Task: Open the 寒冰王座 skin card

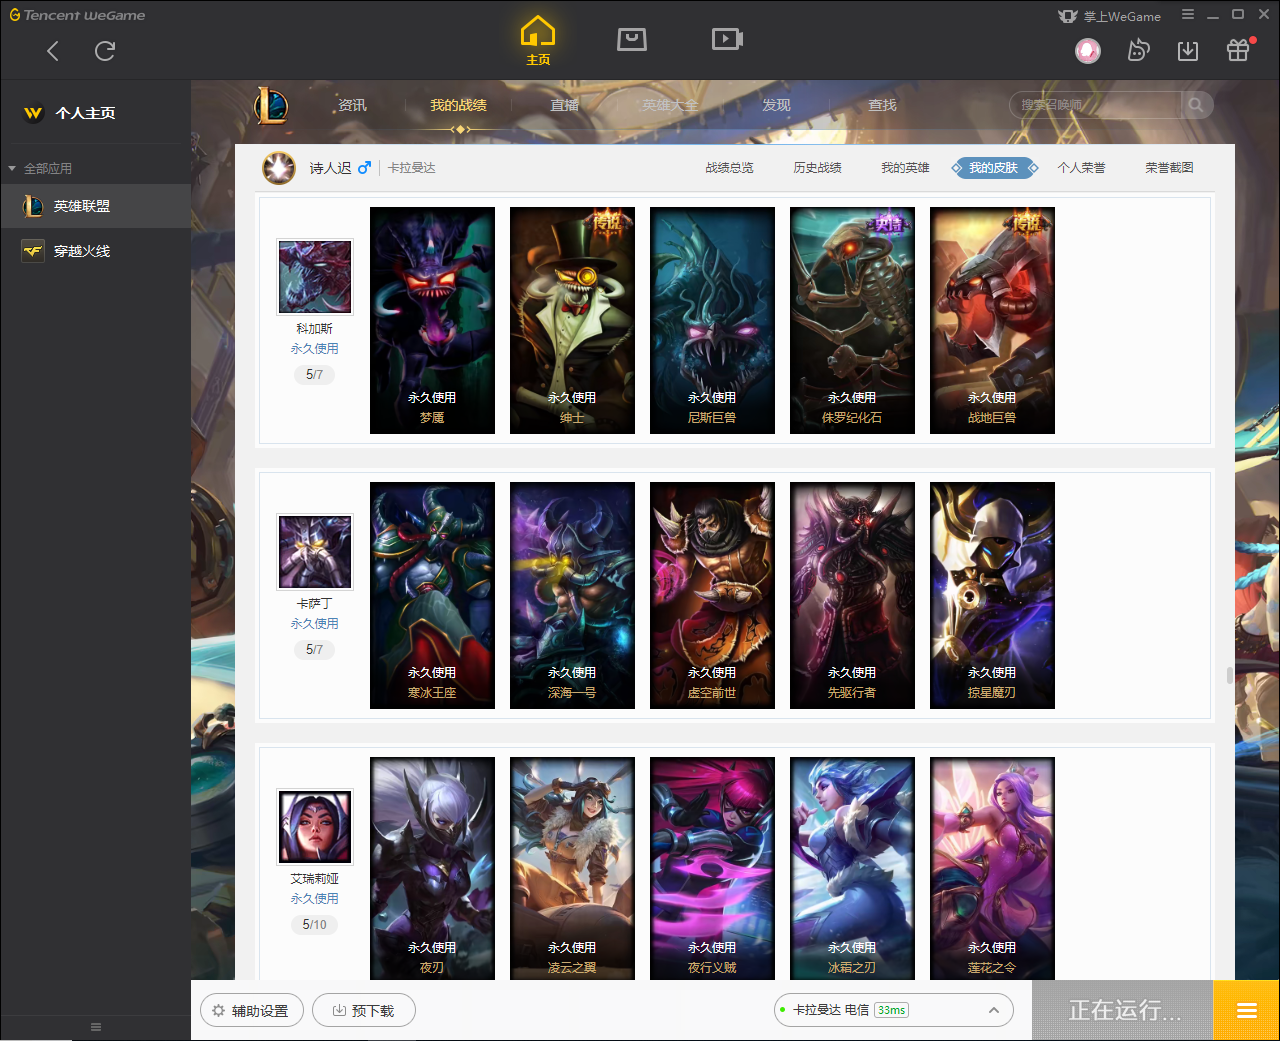Action: [432, 595]
